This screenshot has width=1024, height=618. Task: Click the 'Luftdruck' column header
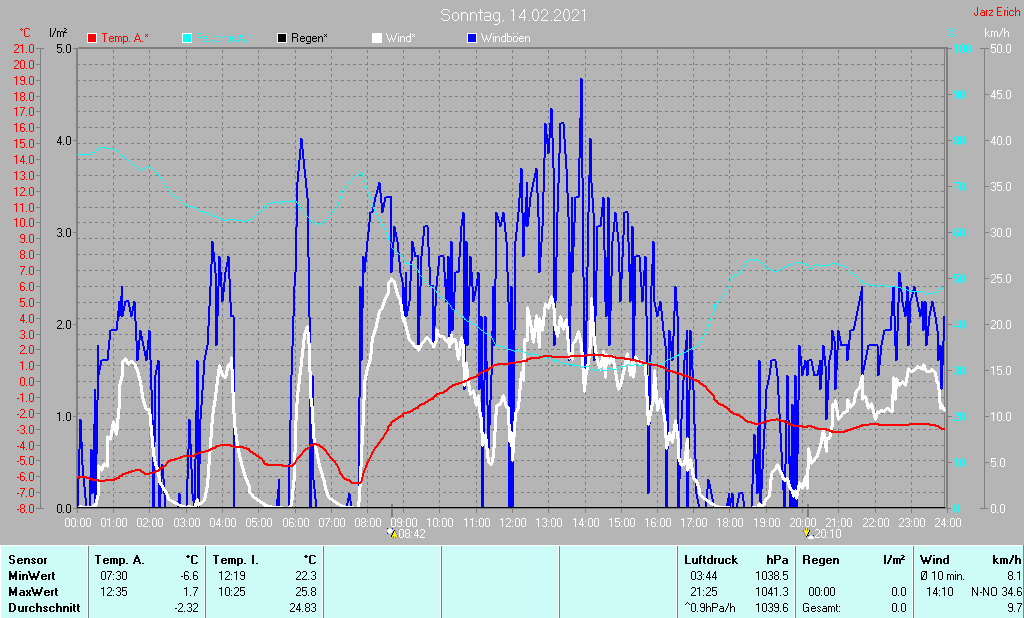[x=711, y=560]
